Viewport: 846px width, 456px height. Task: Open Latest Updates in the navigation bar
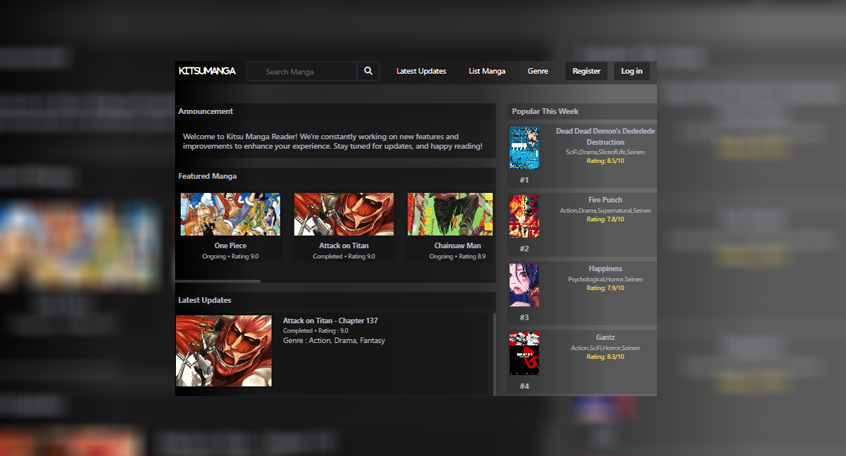[421, 71]
